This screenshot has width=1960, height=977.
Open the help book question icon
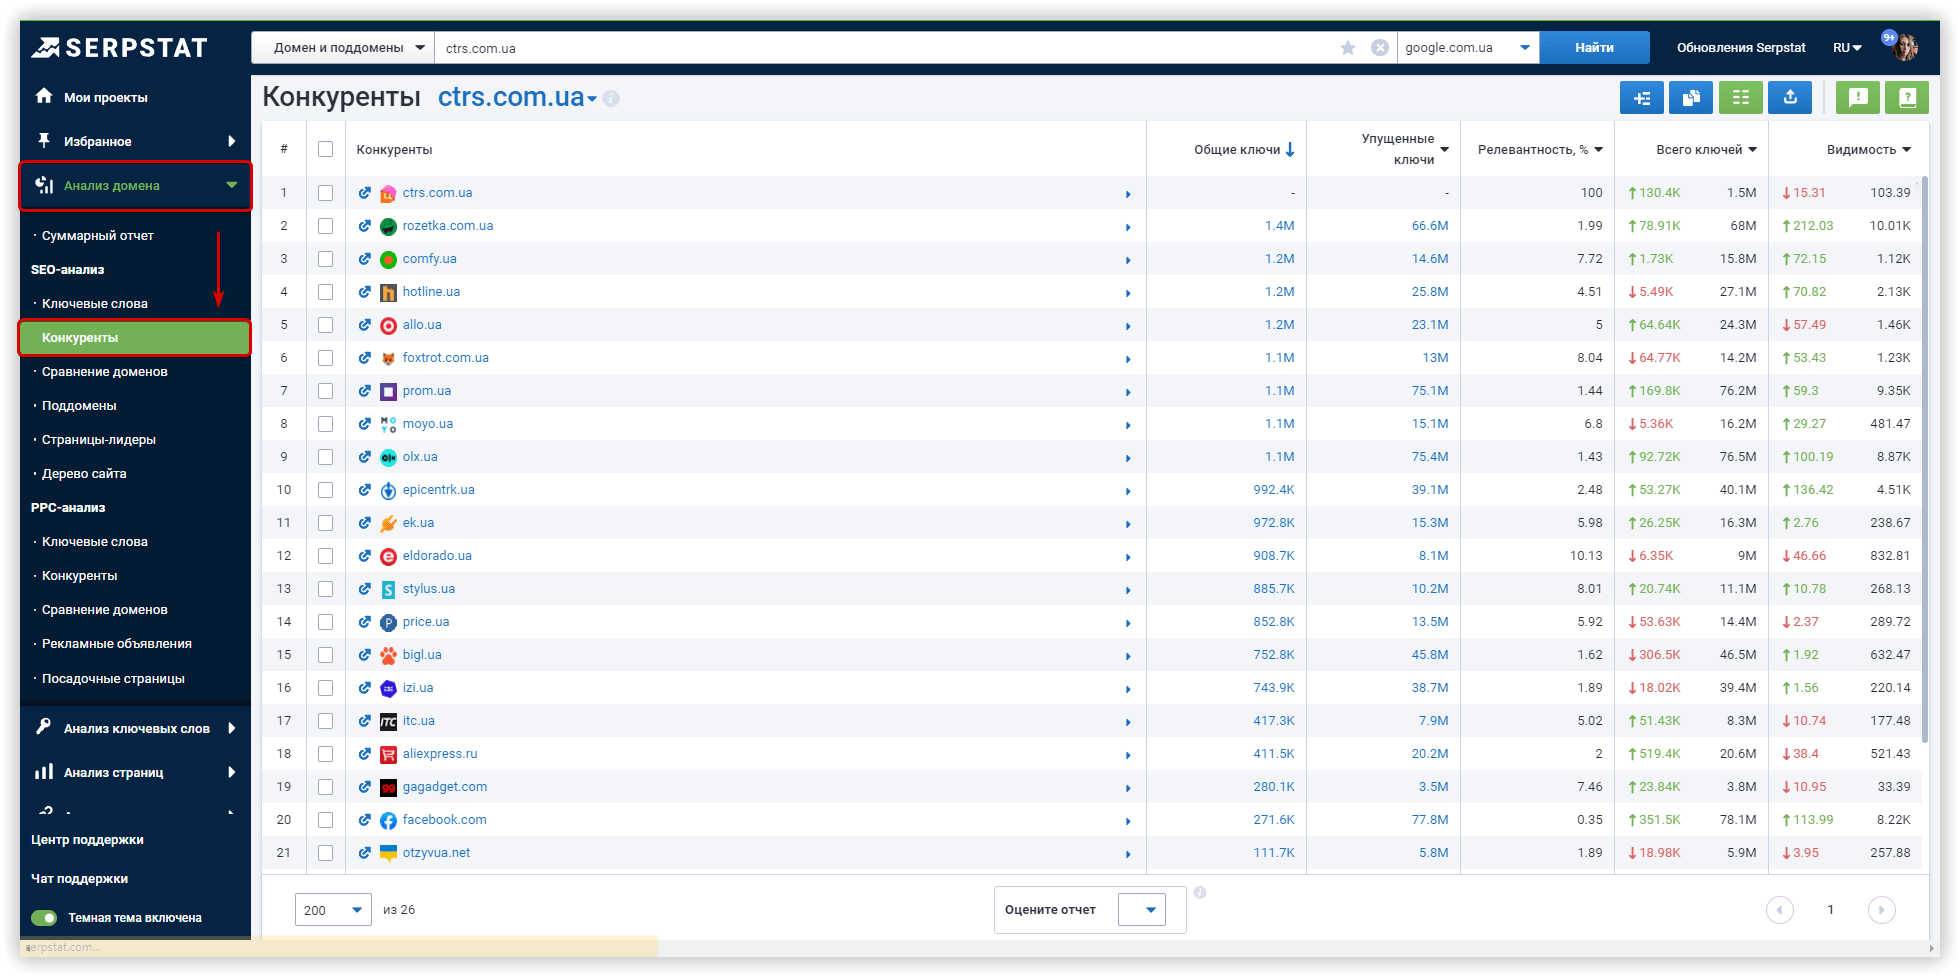[1907, 98]
